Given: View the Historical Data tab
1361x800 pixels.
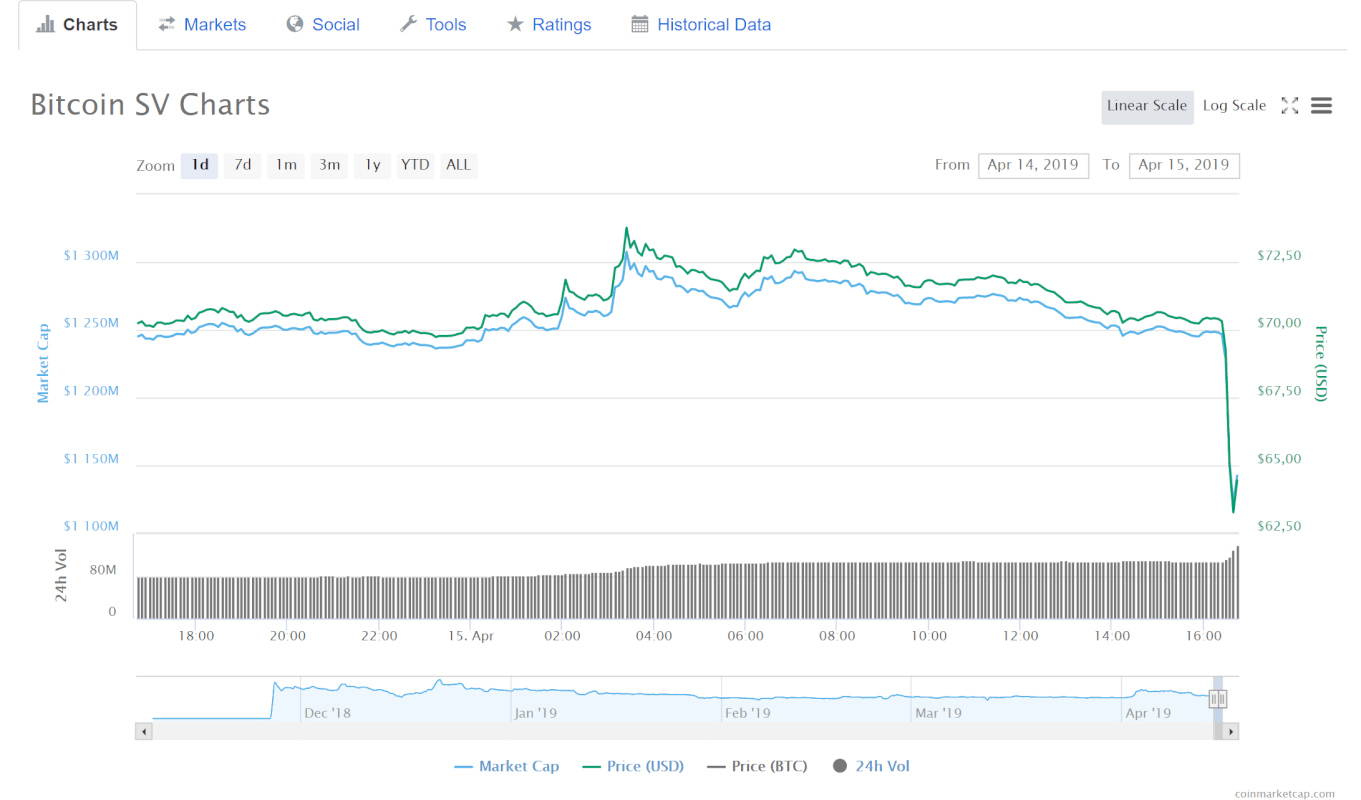Looking at the screenshot, I should point(701,25).
